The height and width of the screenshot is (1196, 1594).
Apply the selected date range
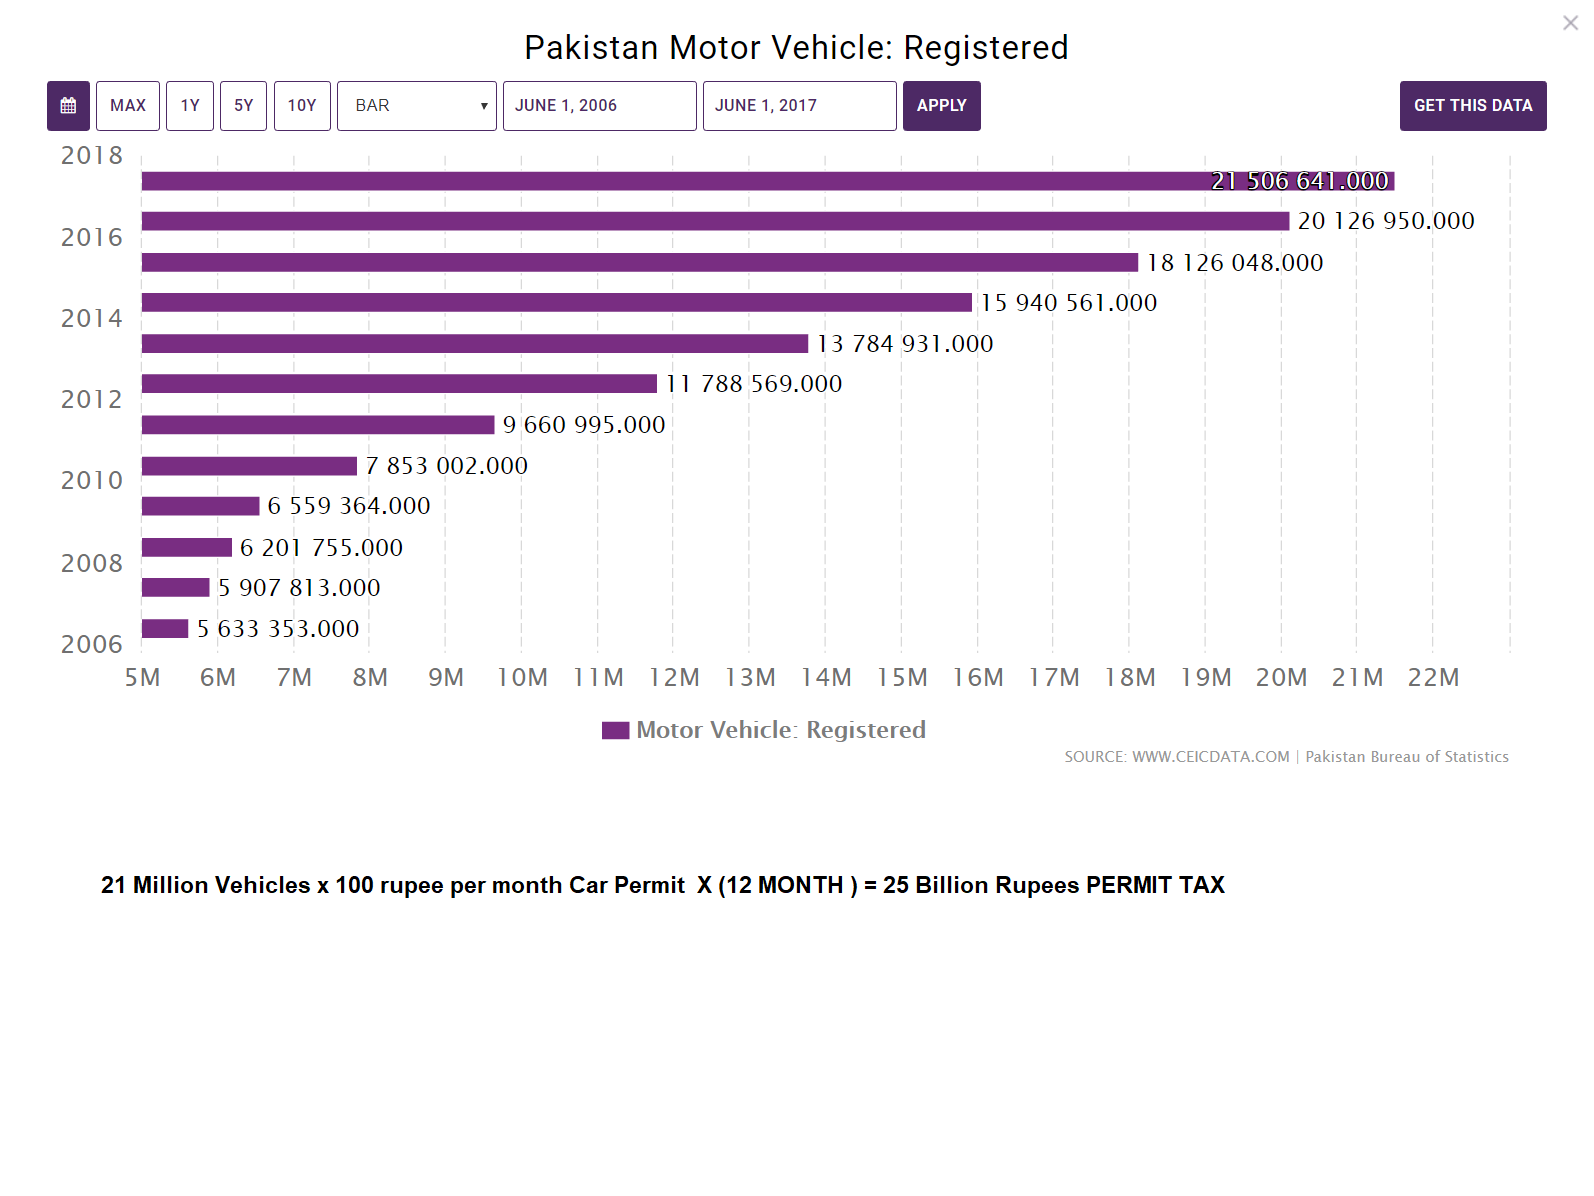point(942,106)
